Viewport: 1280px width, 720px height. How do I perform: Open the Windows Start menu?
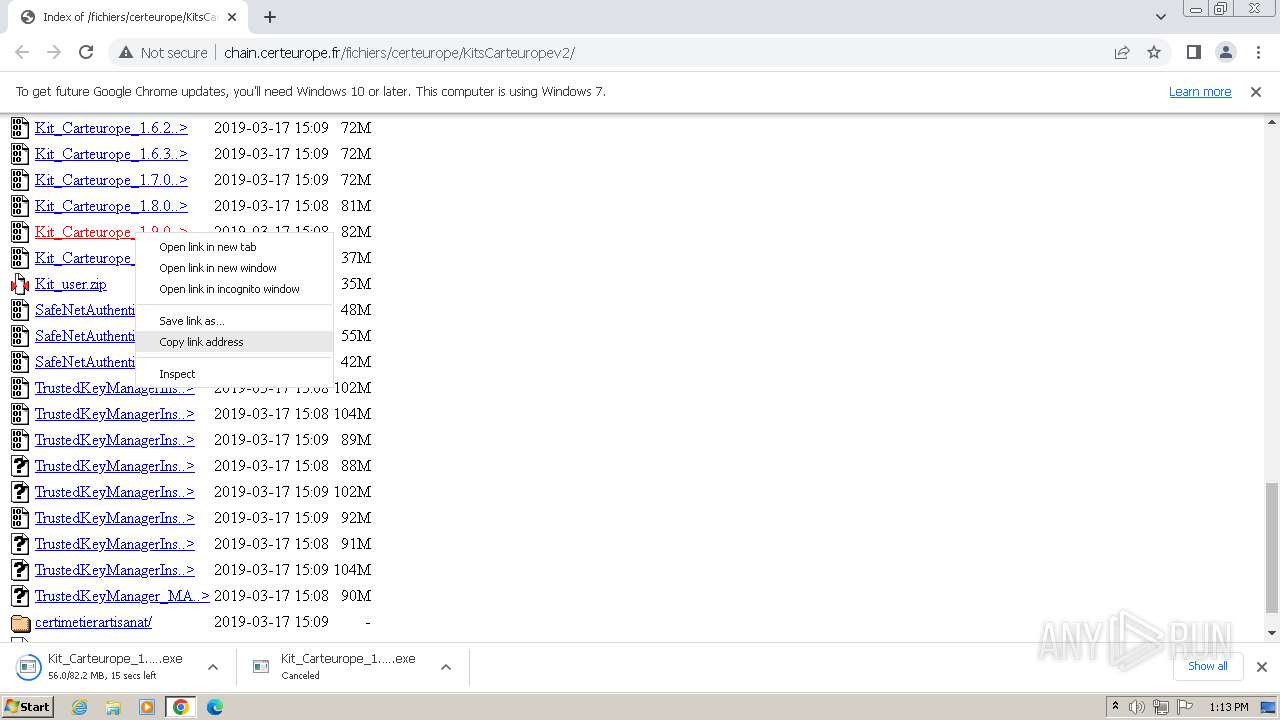coord(27,707)
